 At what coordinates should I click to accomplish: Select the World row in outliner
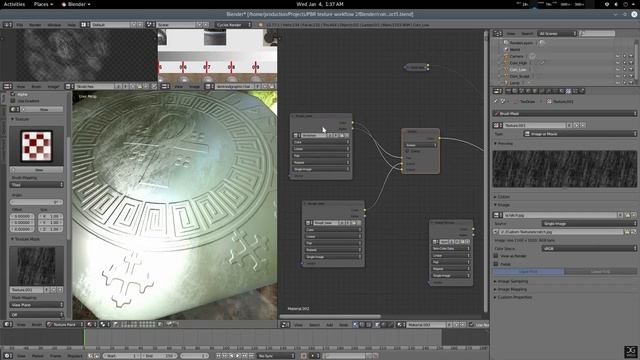click(x=515, y=49)
